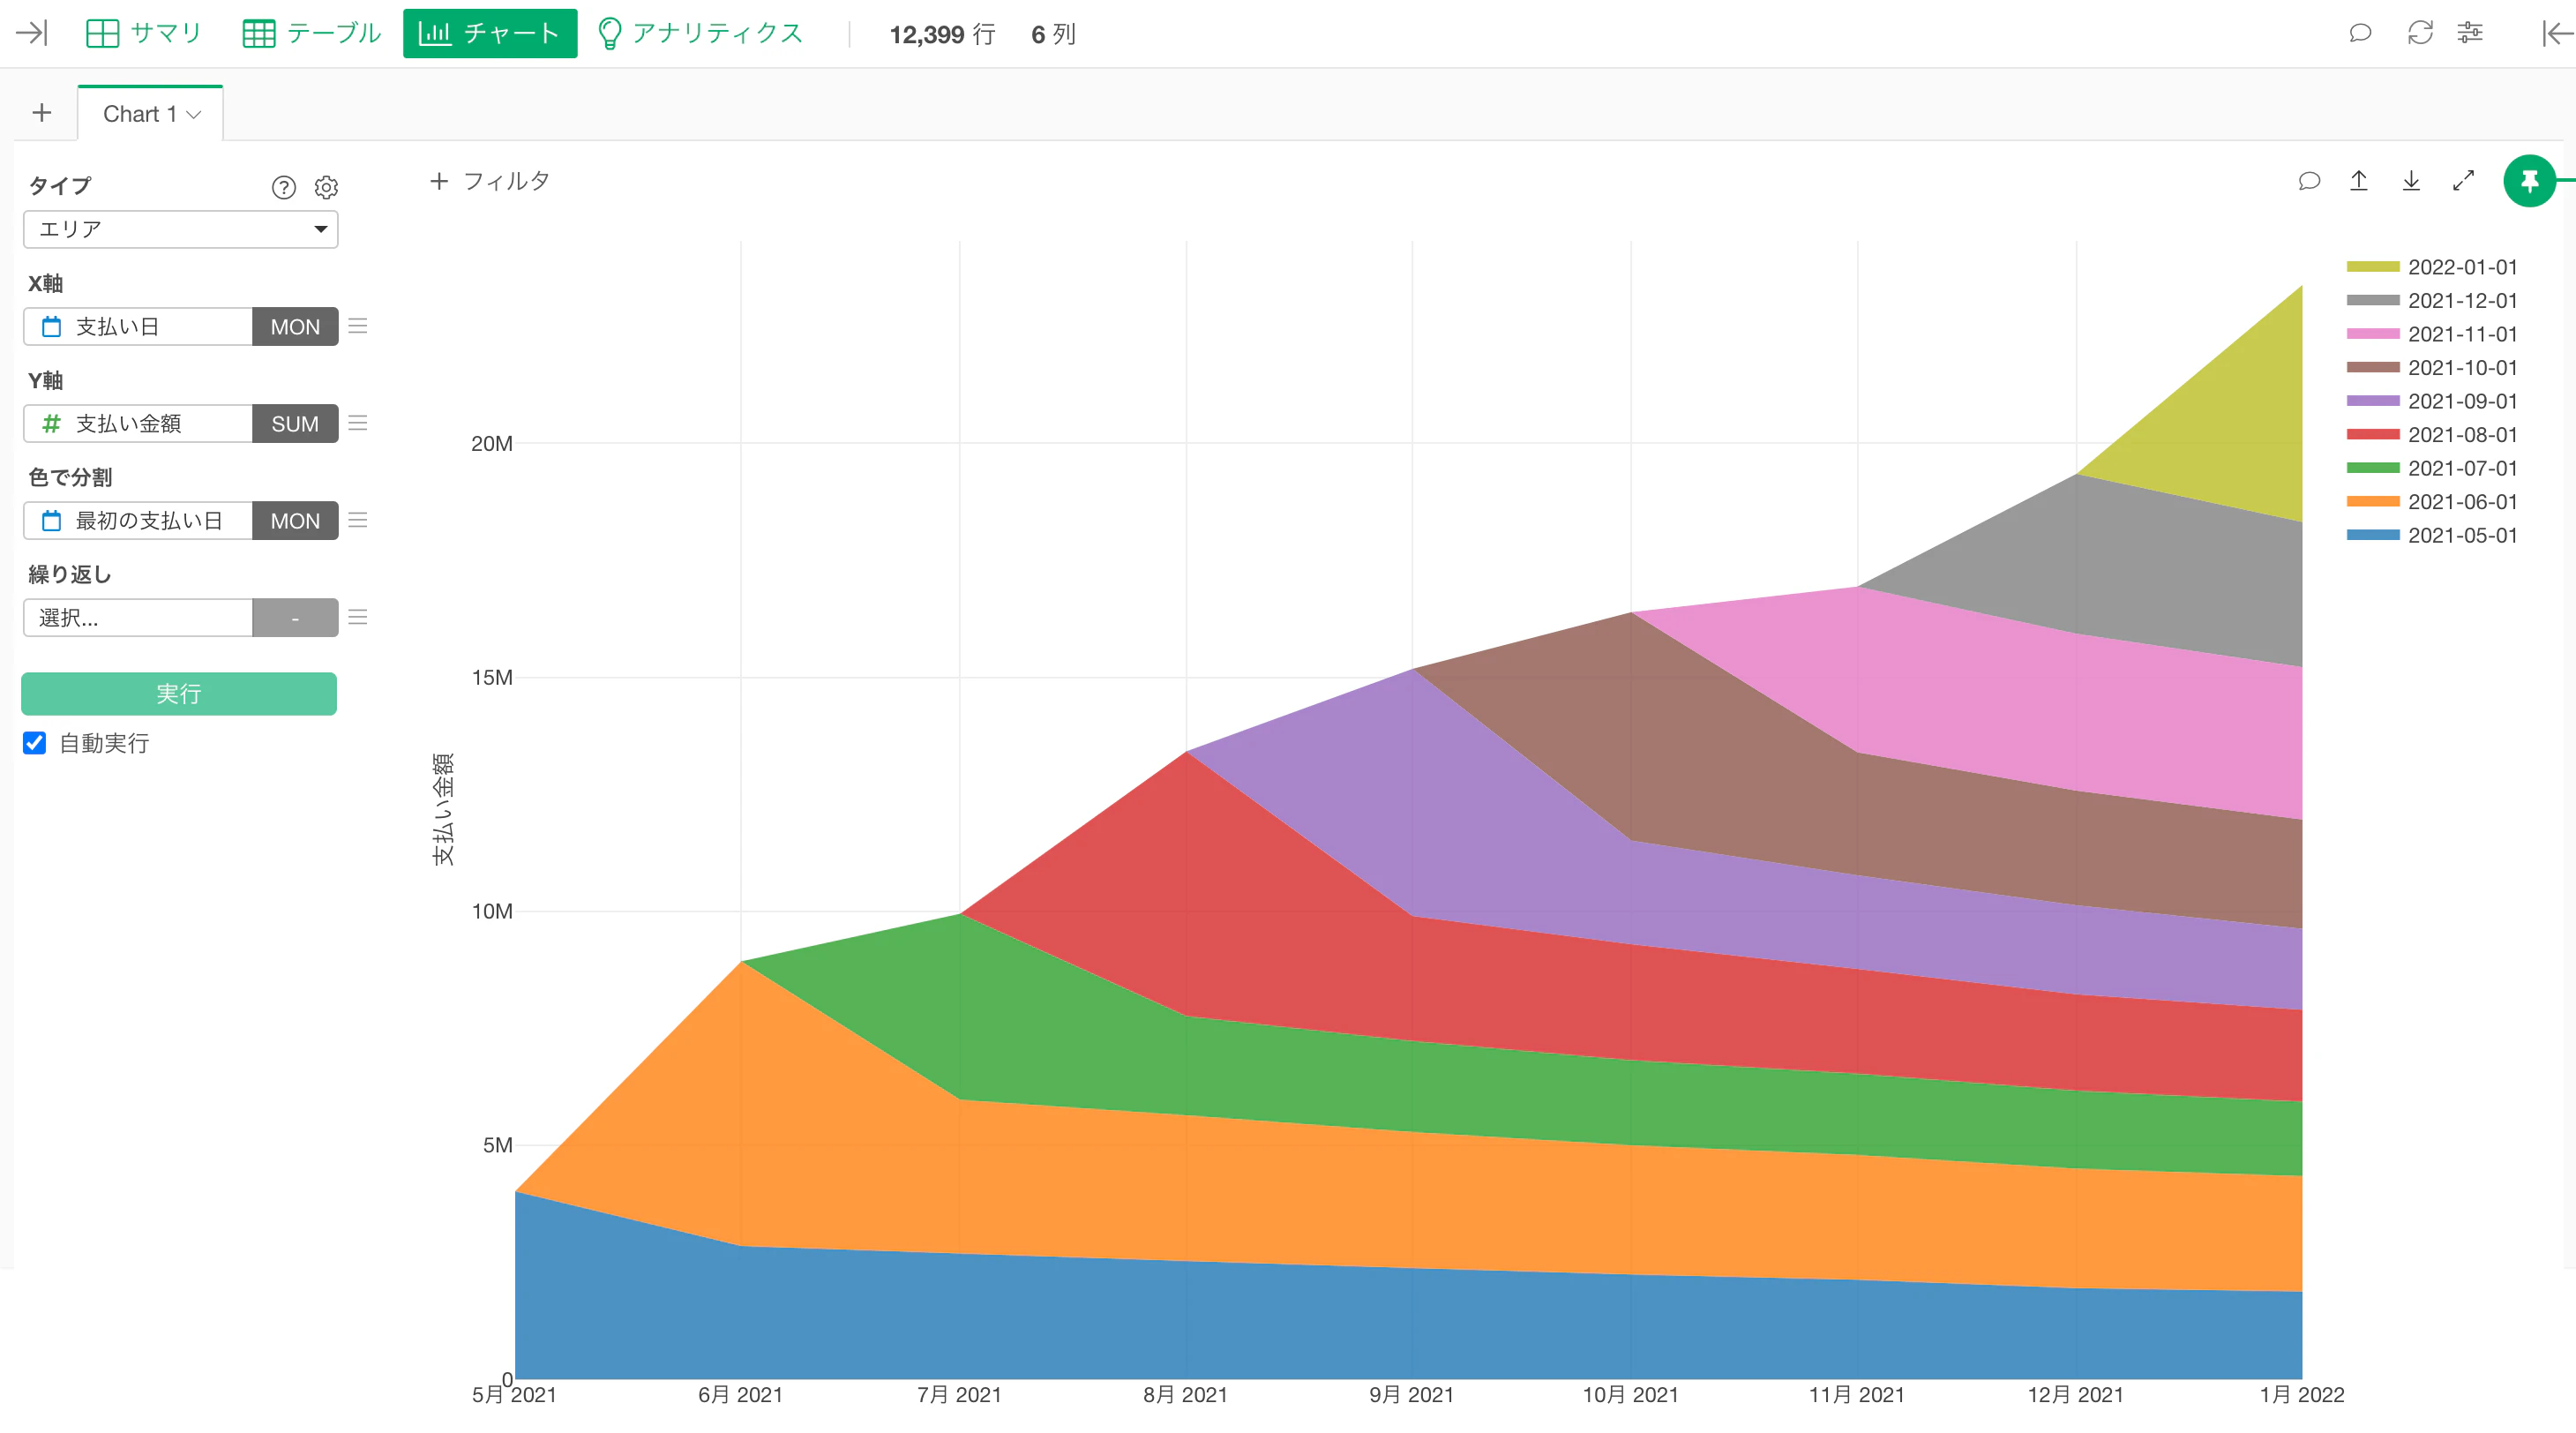
Task: Add a フィルタ to the chart
Action: [490, 181]
